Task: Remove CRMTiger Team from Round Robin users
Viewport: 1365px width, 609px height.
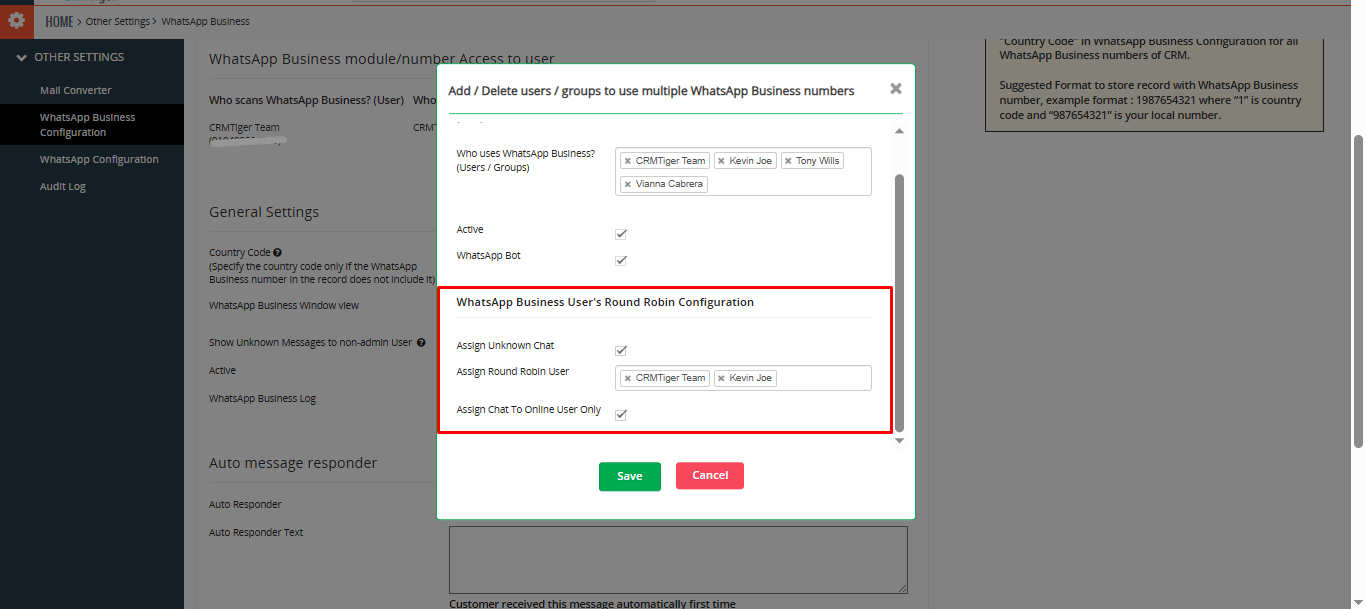Action: [628, 378]
